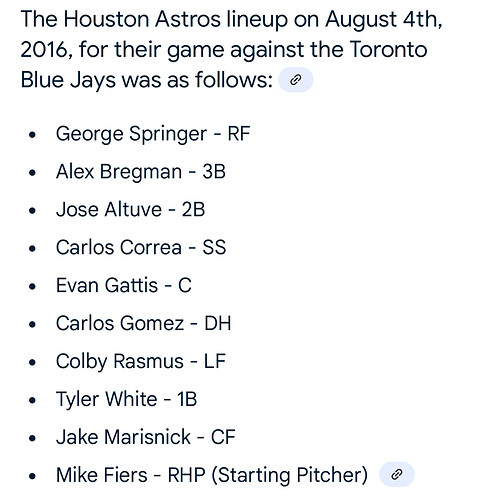Click the "Blue Jays was as follows" text

[x=147, y=80]
